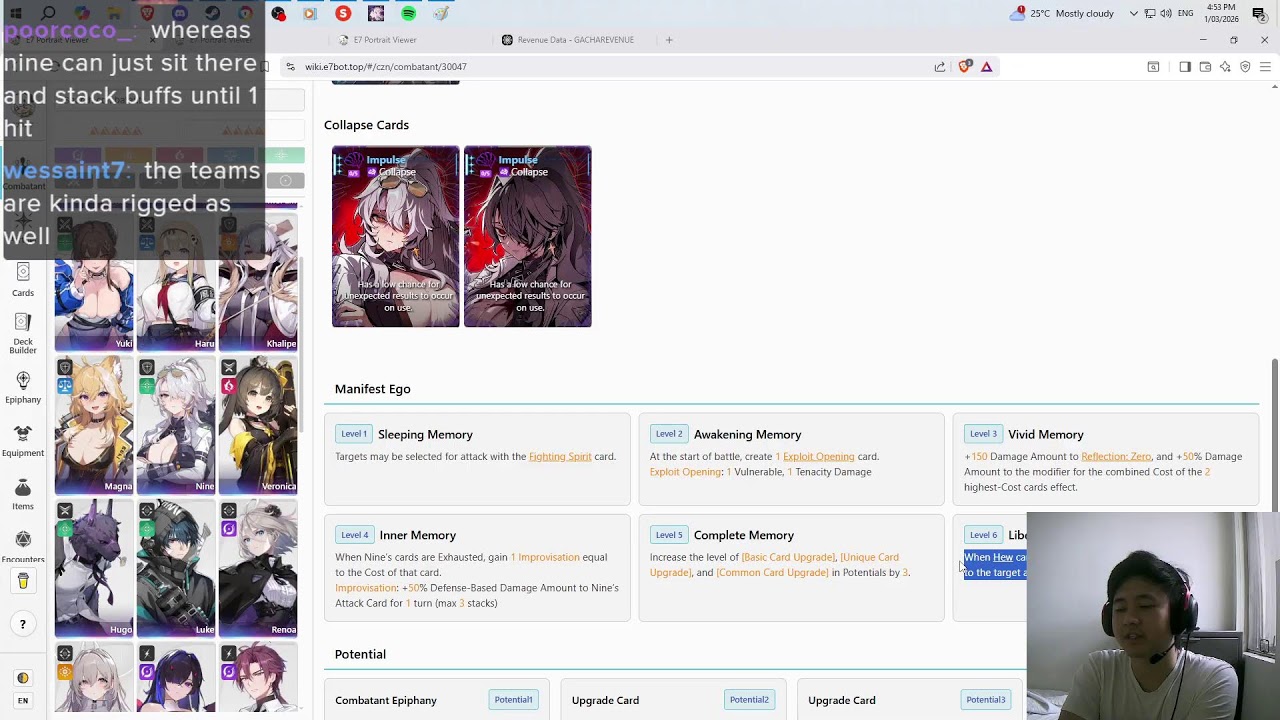Image resolution: width=1280 pixels, height=720 pixels.
Task: Open the Brave Rewards triangle icon
Action: point(987,67)
